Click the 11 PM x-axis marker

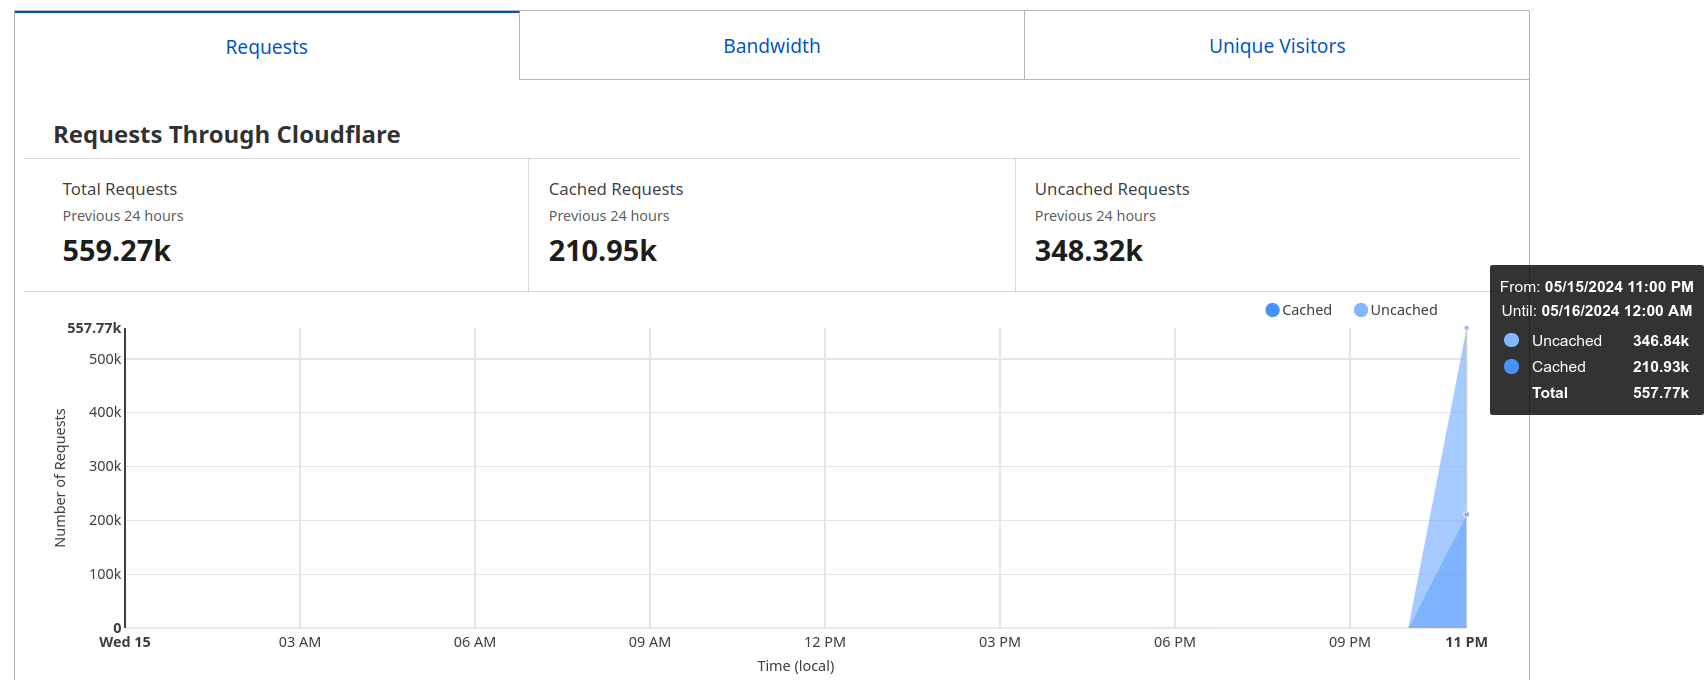pyautogui.click(x=1466, y=642)
